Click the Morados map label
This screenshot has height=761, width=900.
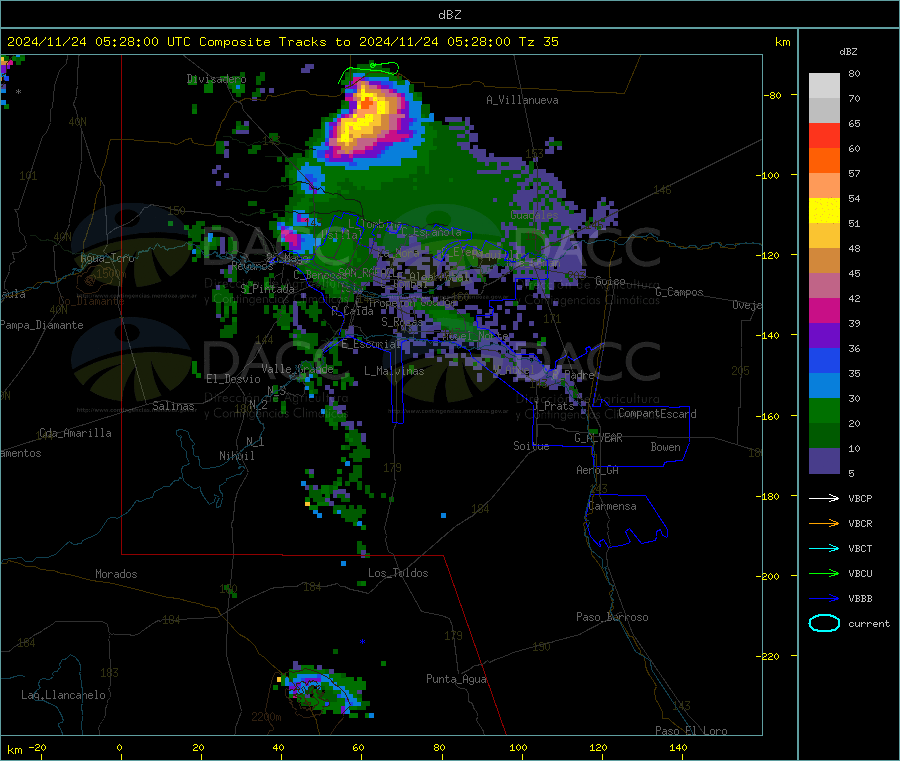click(x=116, y=574)
